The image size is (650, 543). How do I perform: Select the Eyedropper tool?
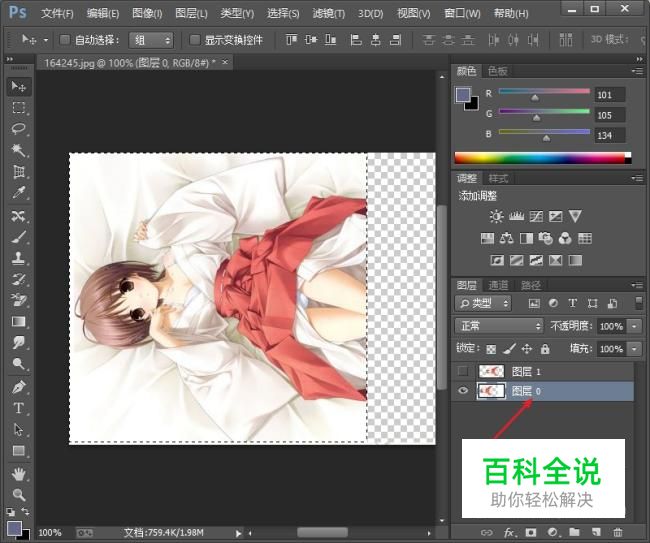coord(19,192)
